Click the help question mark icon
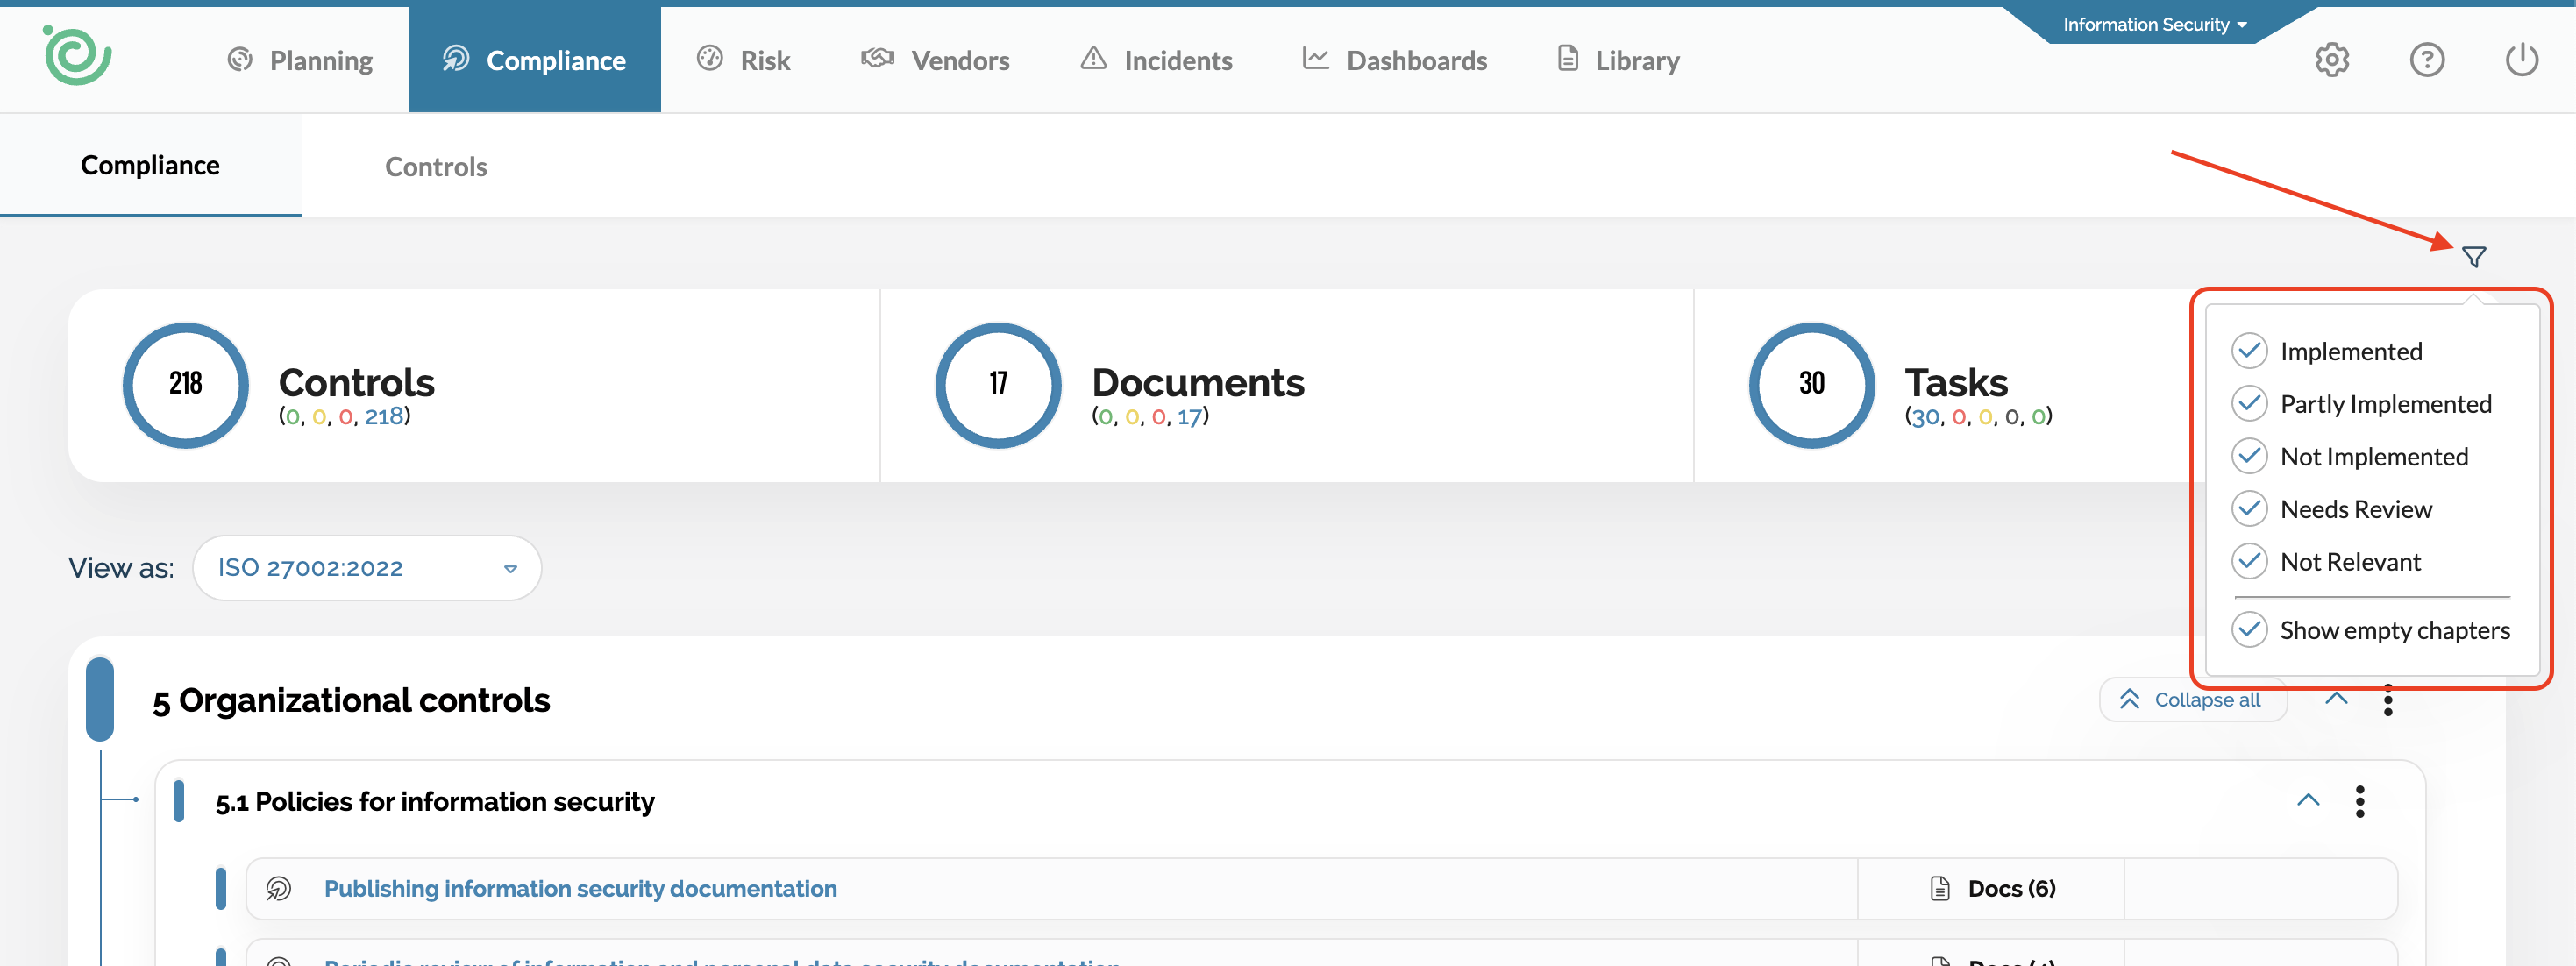The width and height of the screenshot is (2576, 966). 2426,60
